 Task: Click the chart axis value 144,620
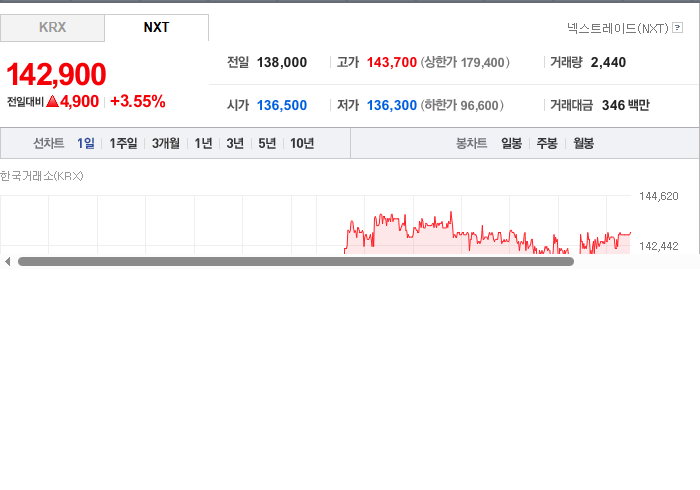658,196
